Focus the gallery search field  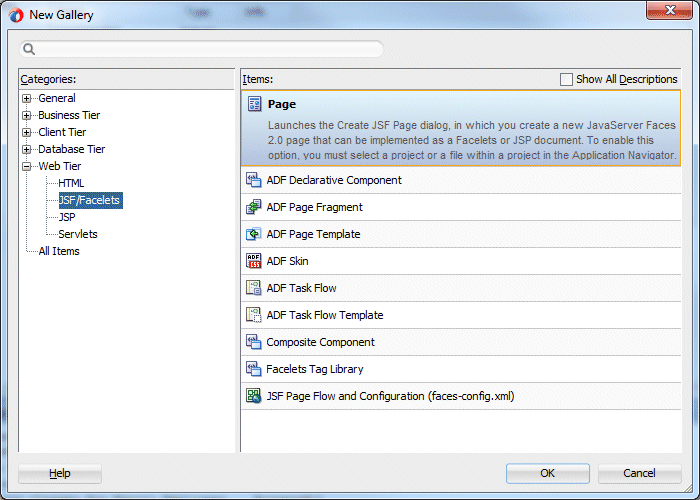[x=201, y=49]
